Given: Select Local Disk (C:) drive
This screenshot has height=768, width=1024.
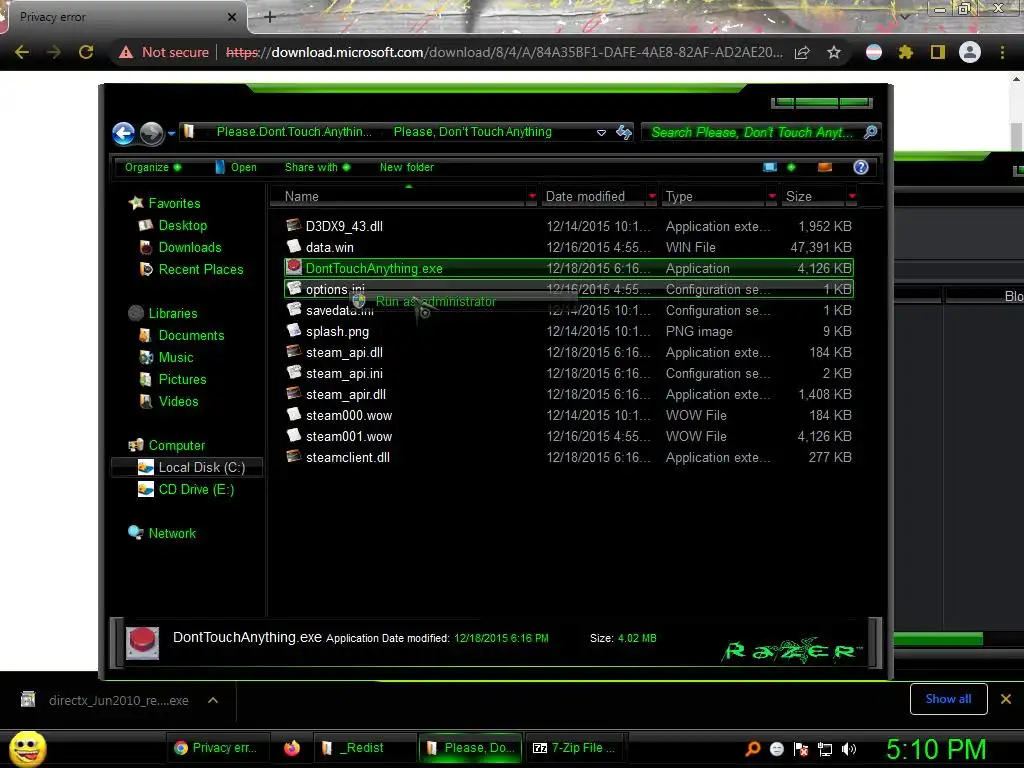Looking at the screenshot, I should (187, 468).
